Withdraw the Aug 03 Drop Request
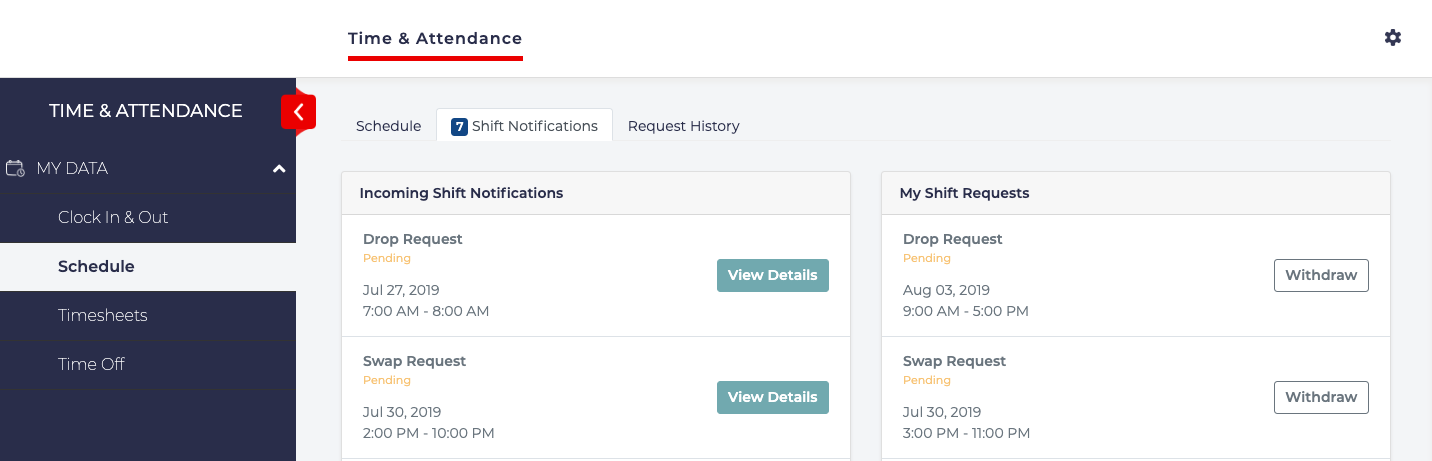This screenshot has height=461, width=1432. (1320, 275)
